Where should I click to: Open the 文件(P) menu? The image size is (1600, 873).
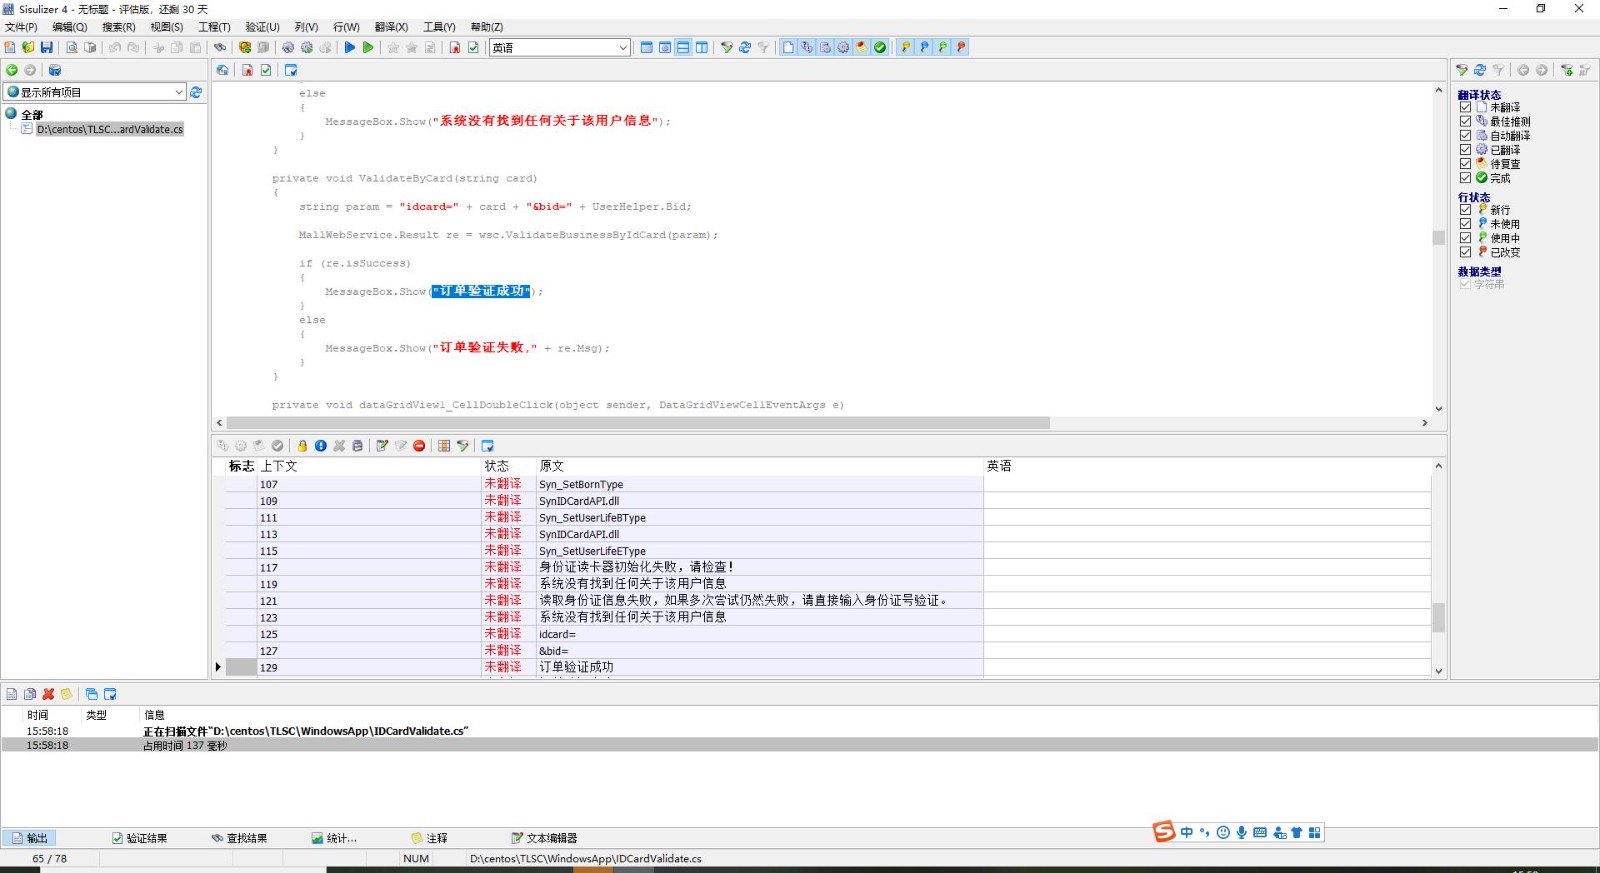coord(21,27)
